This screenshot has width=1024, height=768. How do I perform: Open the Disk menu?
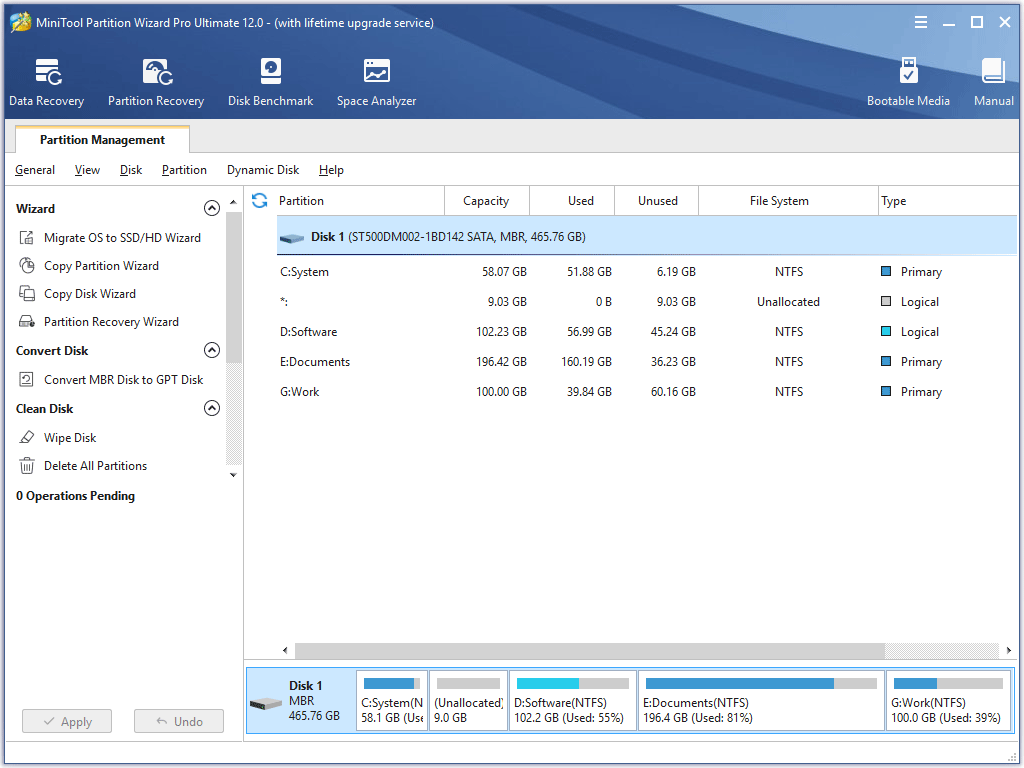(131, 170)
